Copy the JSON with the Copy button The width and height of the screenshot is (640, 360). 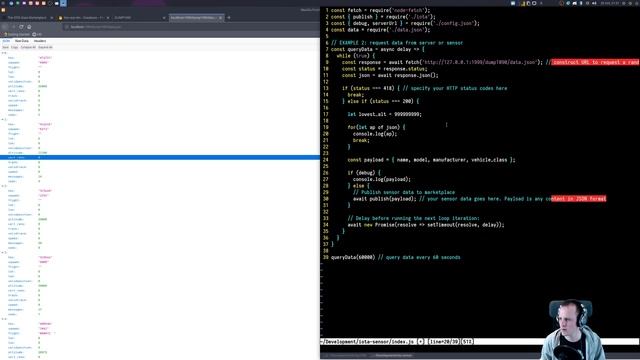pyautogui.click(x=14, y=47)
